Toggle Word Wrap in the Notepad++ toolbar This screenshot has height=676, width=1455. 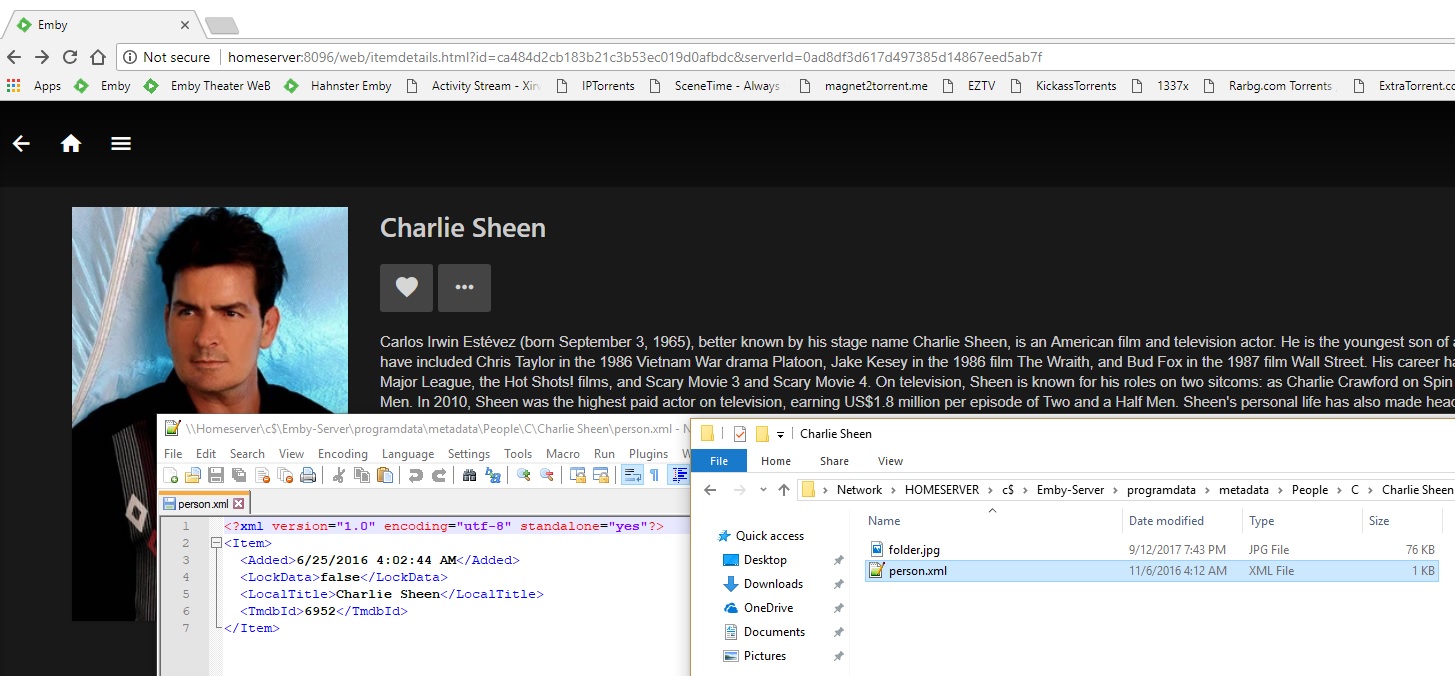pyautogui.click(x=632, y=475)
